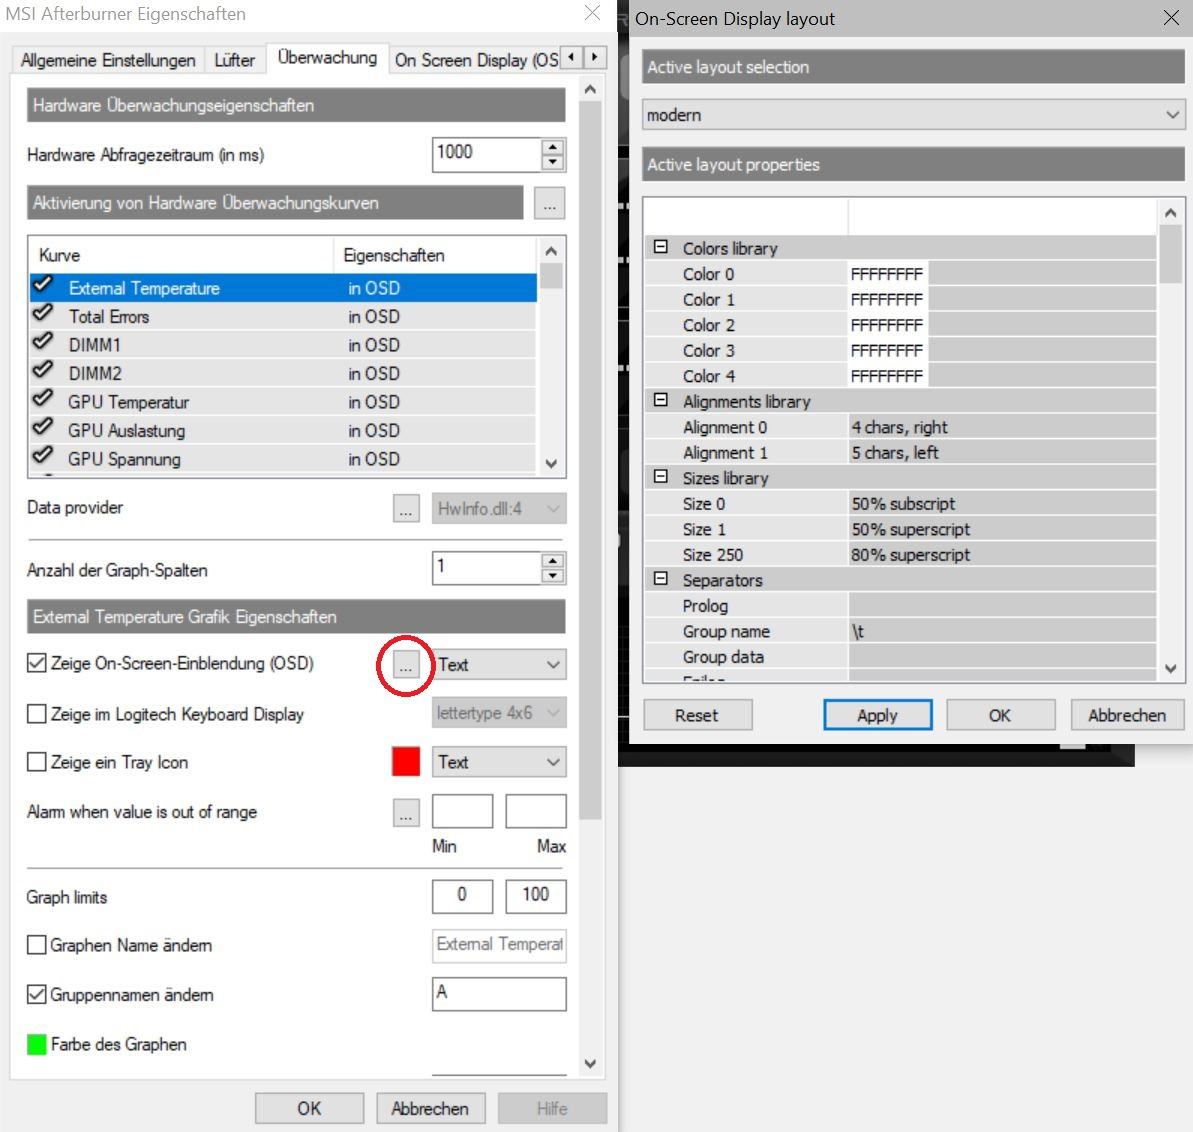Click Reset in OSD layout window
Image resolution: width=1193 pixels, height=1132 pixels.
click(697, 715)
